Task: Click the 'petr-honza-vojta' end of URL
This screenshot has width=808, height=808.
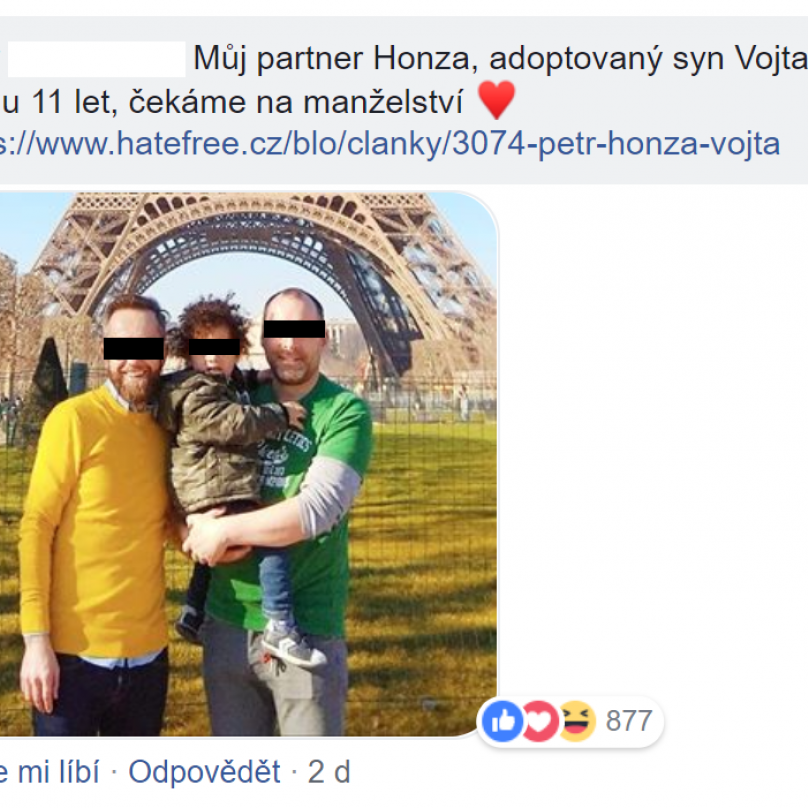Action: coord(659,144)
